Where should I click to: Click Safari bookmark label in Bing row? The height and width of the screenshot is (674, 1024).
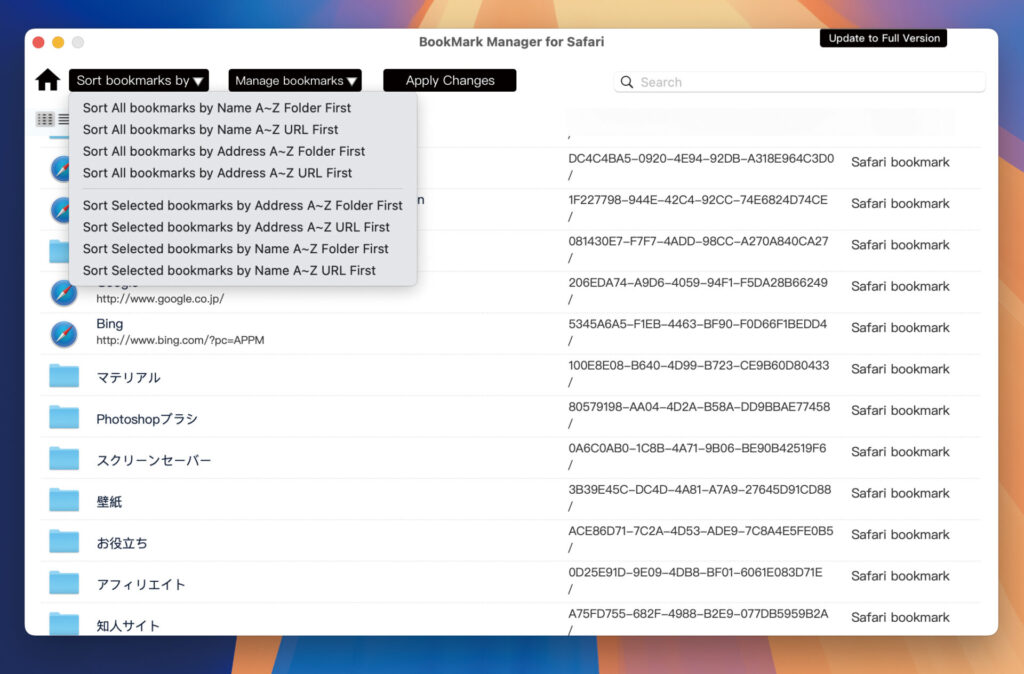pos(900,327)
